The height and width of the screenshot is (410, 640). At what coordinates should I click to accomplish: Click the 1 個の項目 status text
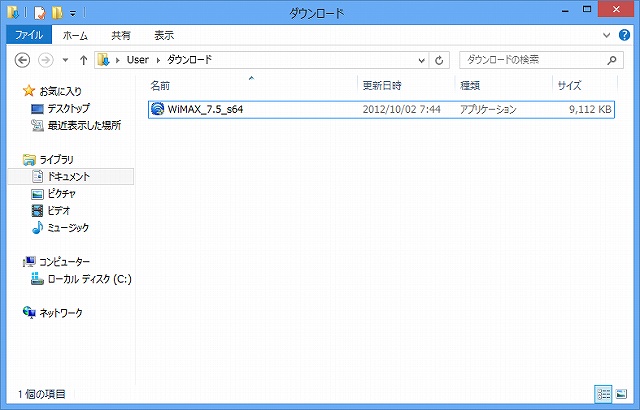41,394
